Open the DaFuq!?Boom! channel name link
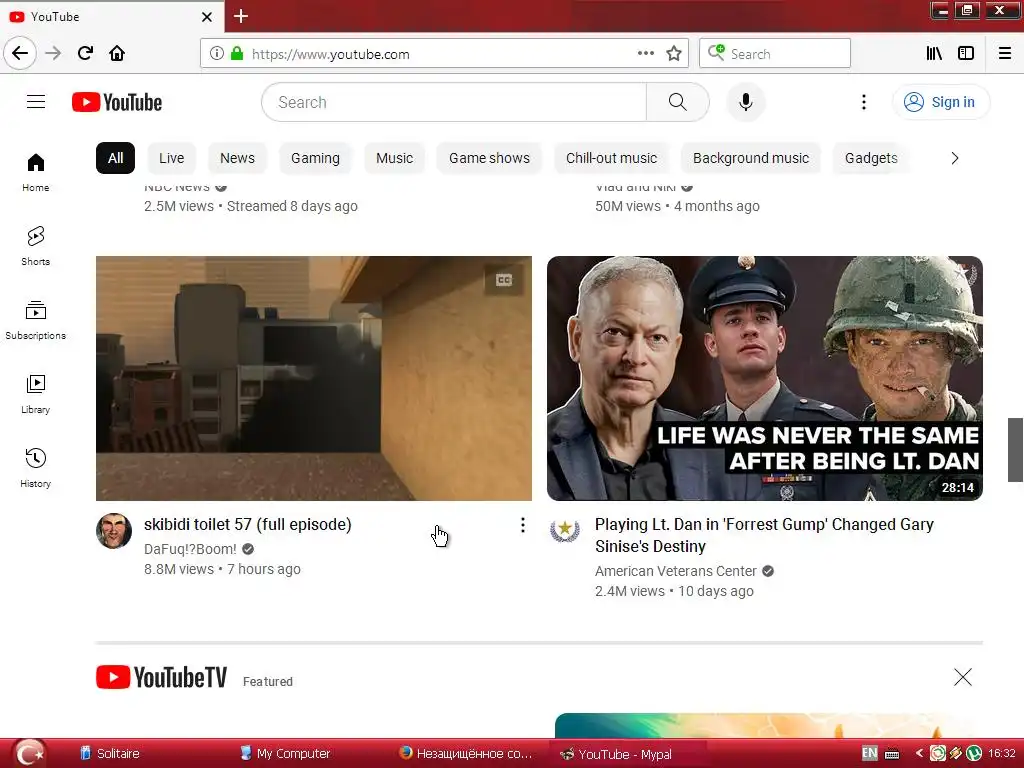Image resolution: width=1024 pixels, height=768 pixels. click(x=190, y=549)
